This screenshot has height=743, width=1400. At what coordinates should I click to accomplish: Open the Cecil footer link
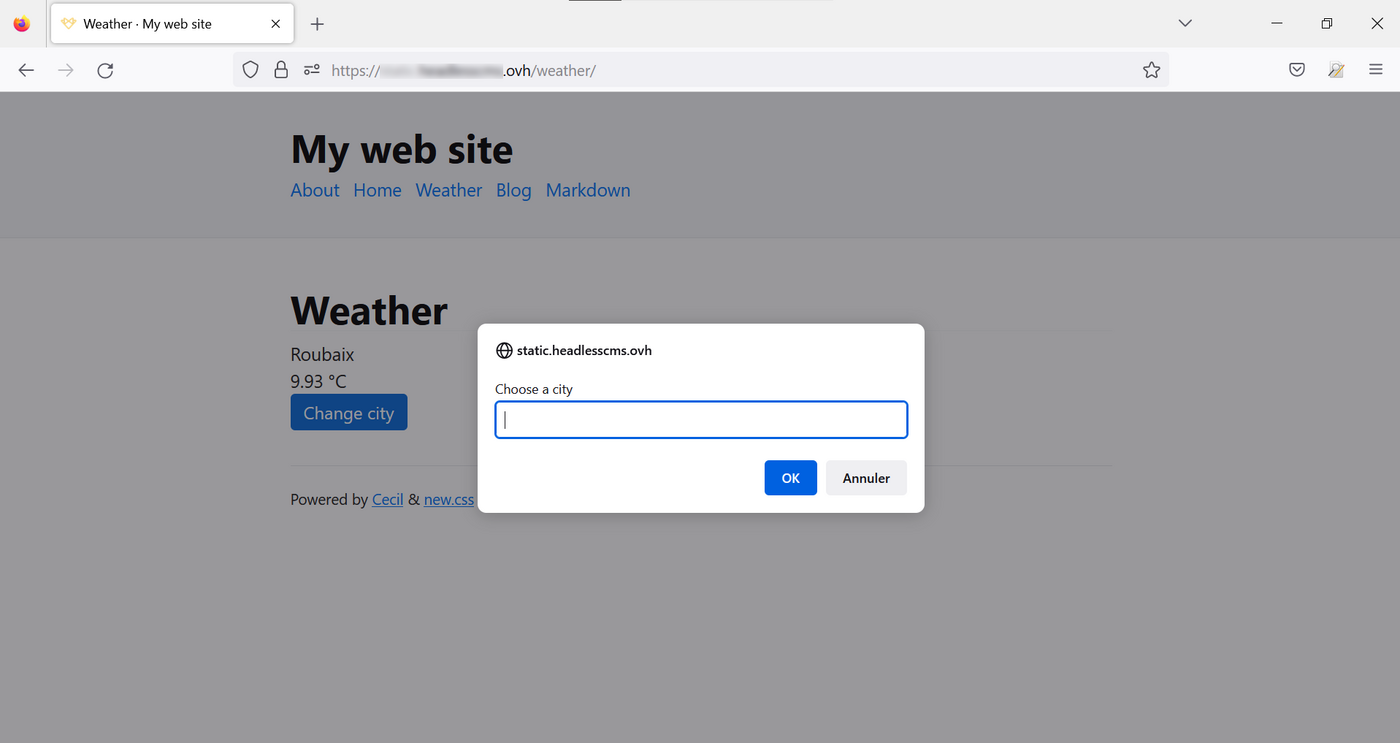tap(387, 500)
